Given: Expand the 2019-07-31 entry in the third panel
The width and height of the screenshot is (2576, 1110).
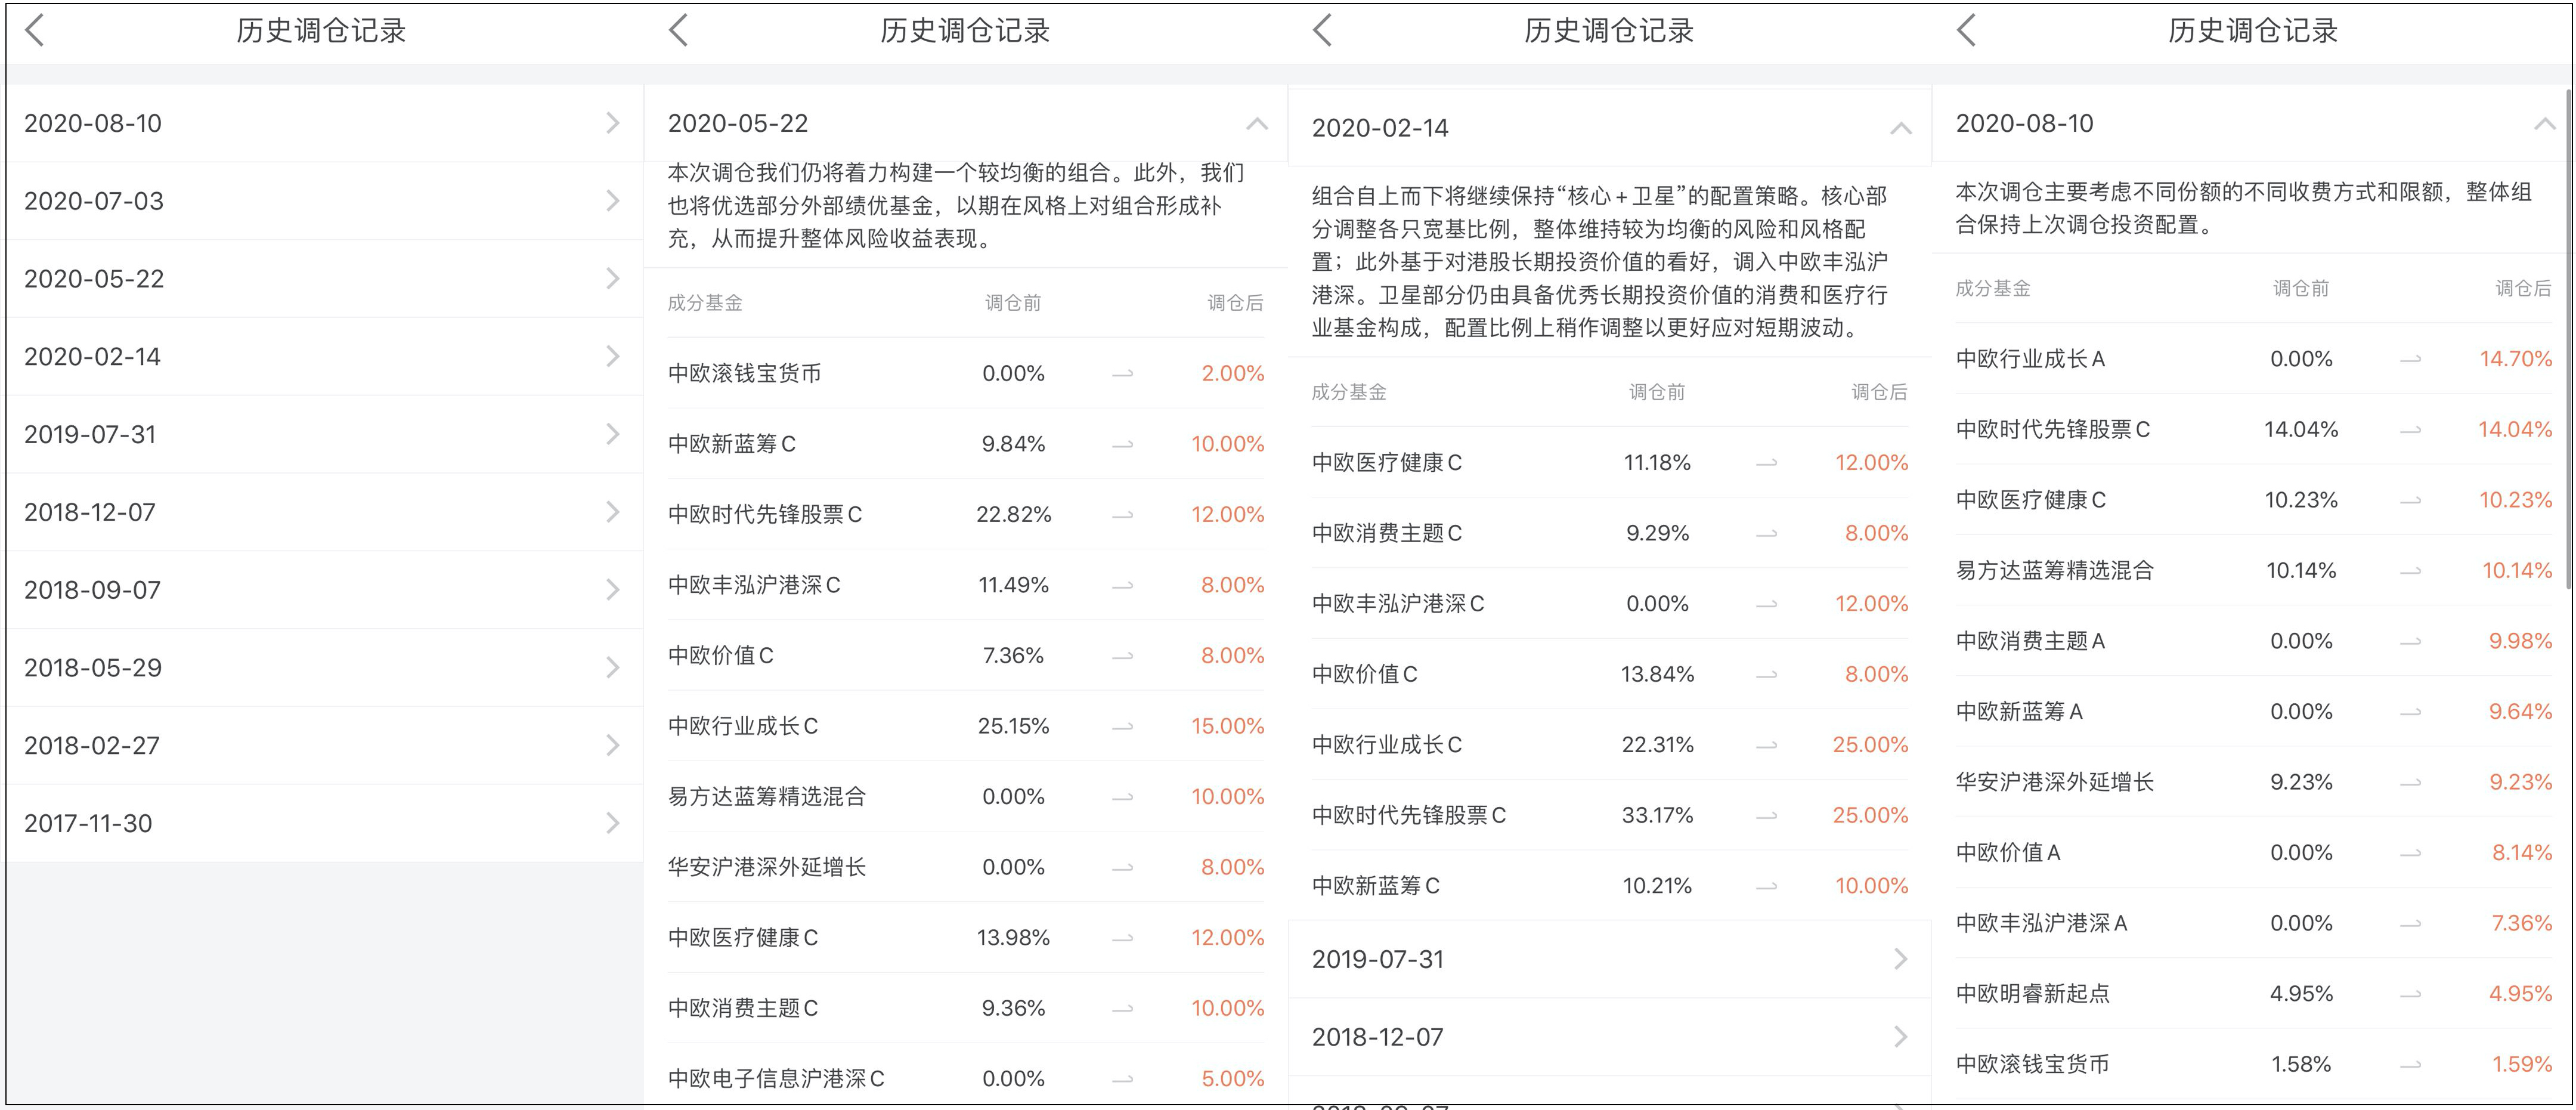Looking at the screenshot, I should pyautogui.click(x=1610, y=958).
